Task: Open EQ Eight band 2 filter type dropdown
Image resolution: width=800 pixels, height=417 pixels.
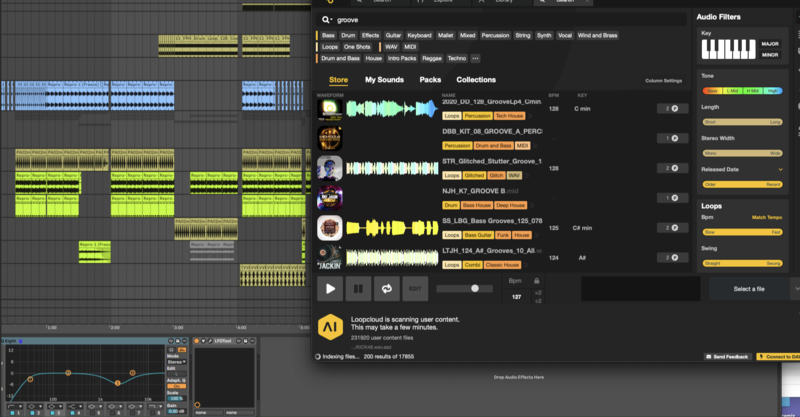Action: coord(35,406)
